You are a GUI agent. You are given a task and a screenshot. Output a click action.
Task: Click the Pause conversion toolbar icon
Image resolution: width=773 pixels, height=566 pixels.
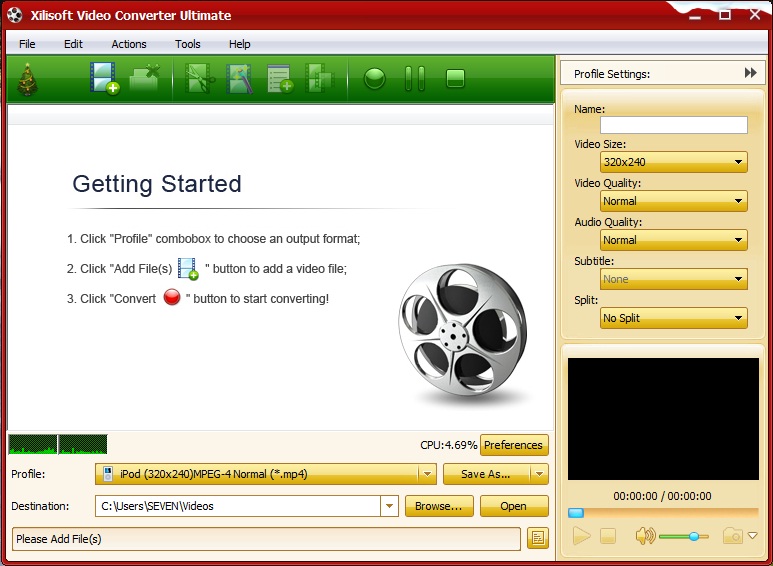(x=415, y=79)
